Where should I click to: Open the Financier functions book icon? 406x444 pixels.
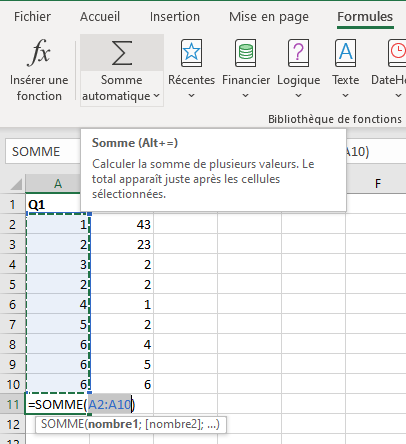pos(246,53)
